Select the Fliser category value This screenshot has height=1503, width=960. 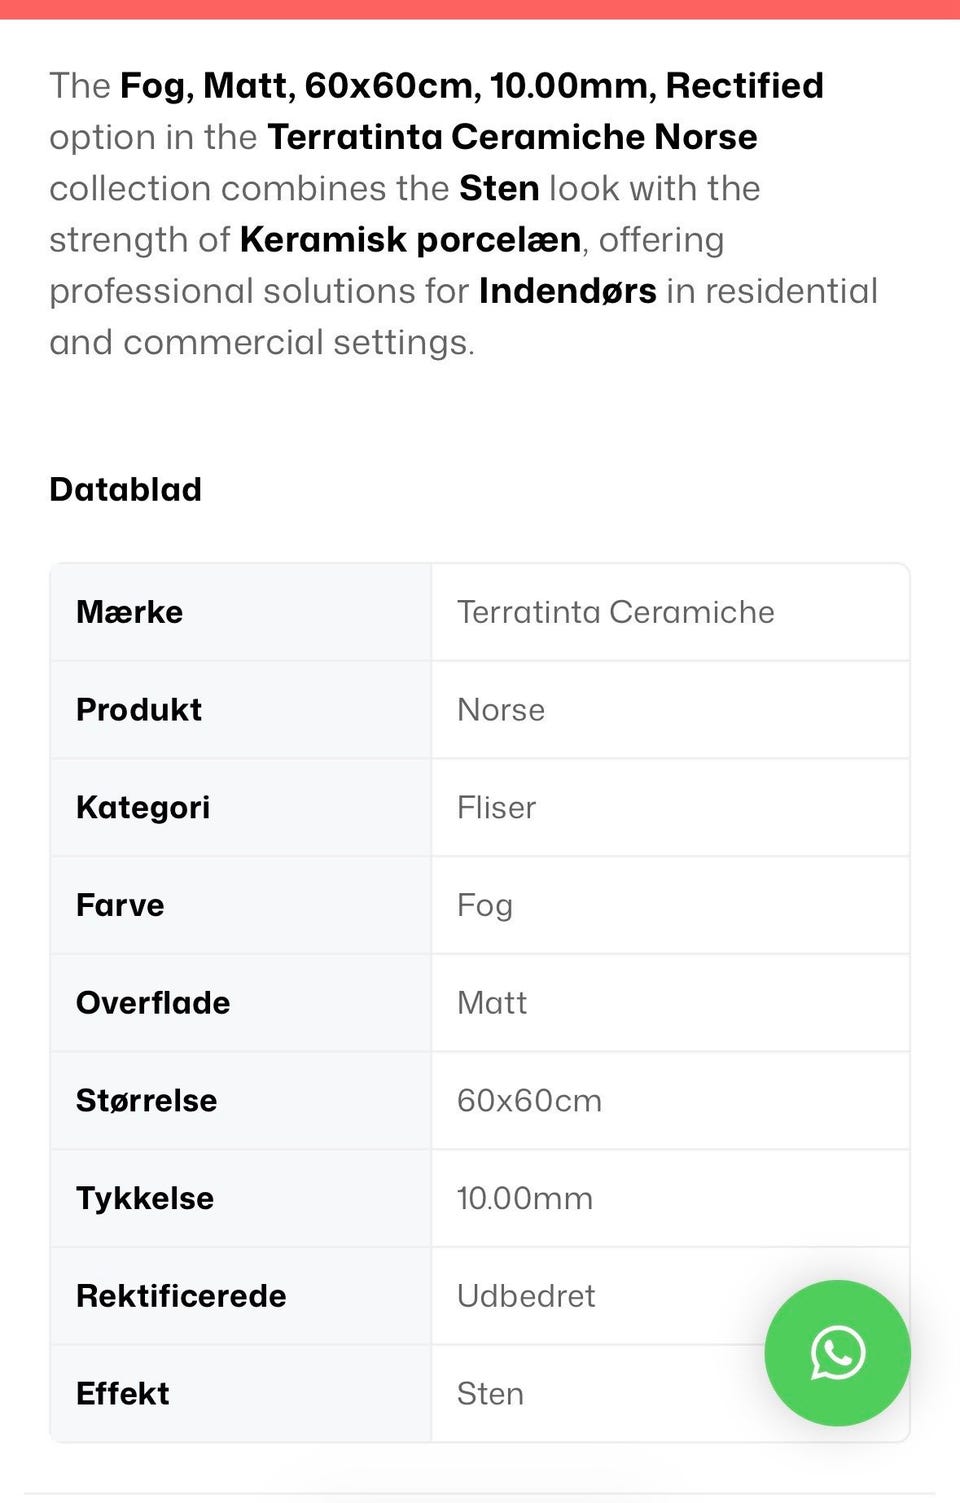(x=496, y=807)
